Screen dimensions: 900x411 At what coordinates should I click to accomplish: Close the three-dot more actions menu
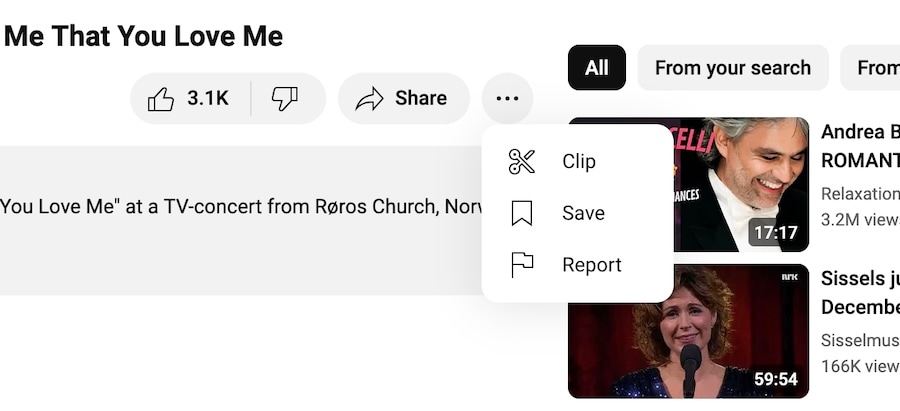point(507,98)
